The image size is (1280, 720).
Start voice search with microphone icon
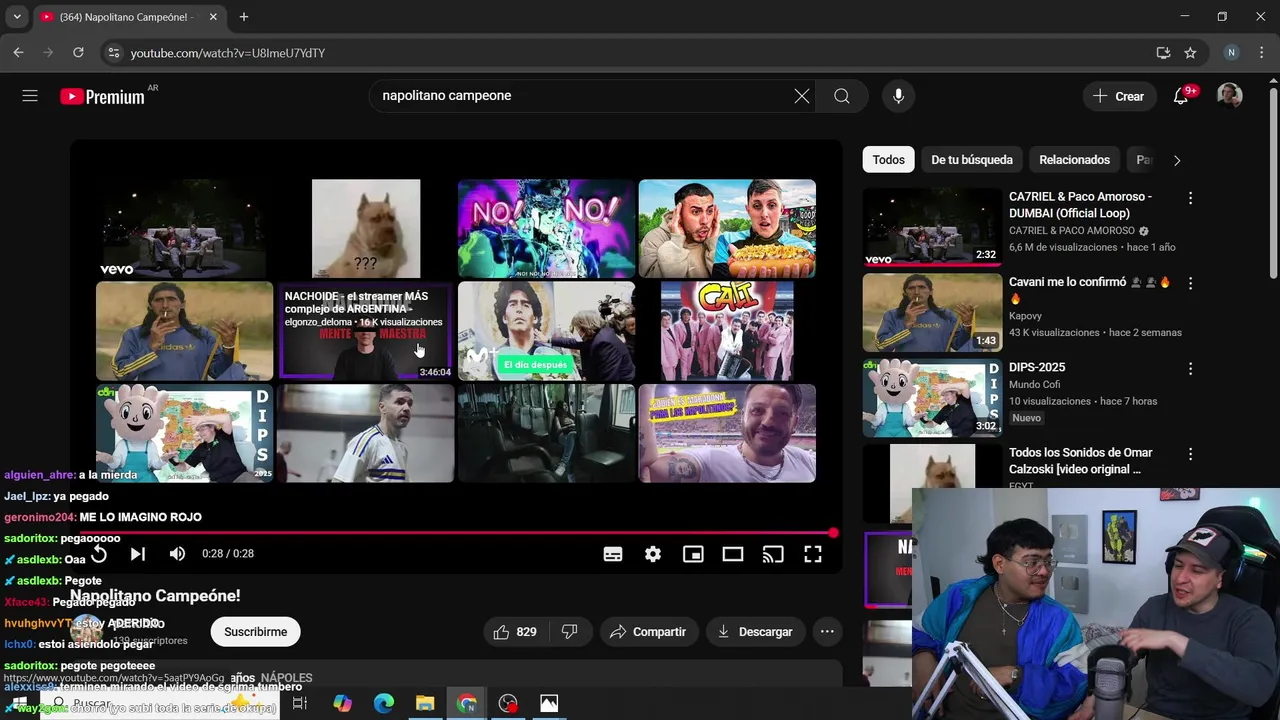click(898, 96)
